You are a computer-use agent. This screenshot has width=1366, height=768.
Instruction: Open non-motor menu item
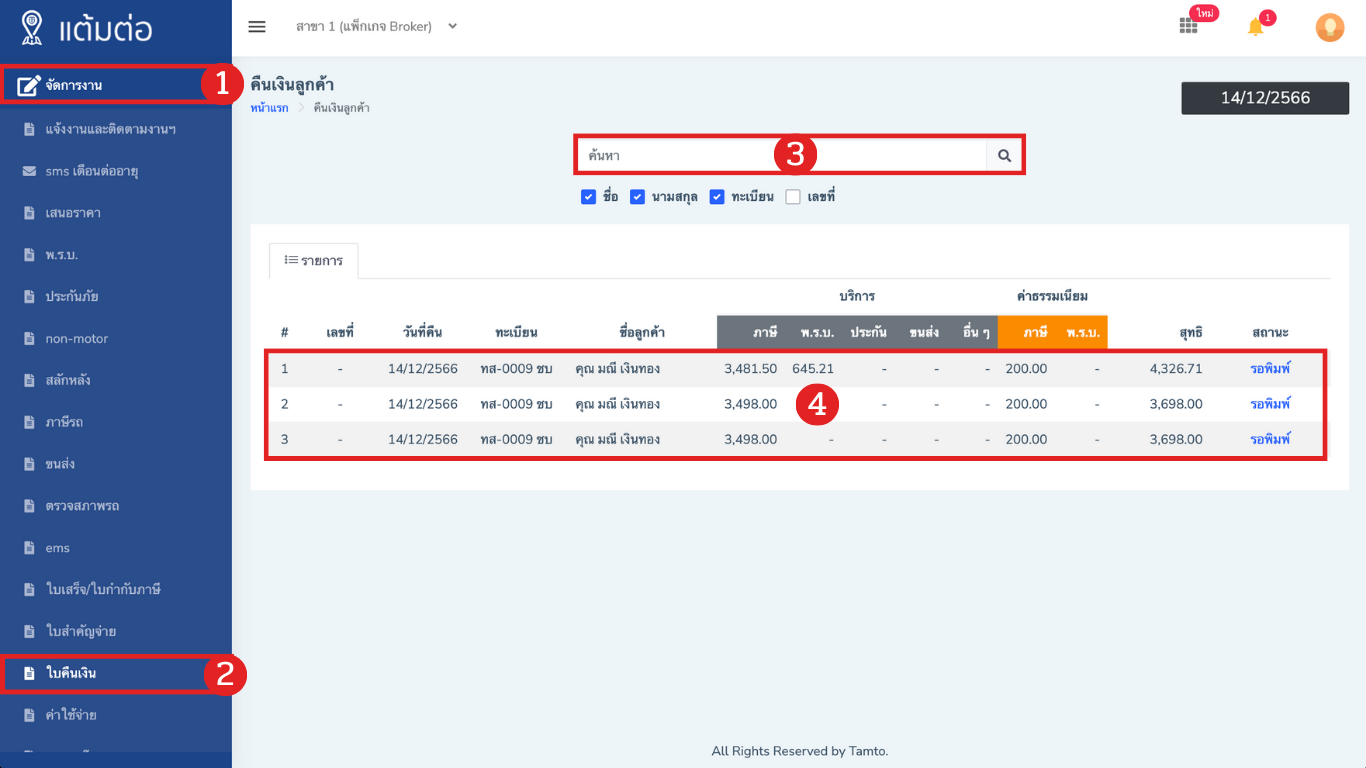tap(77, 339)
